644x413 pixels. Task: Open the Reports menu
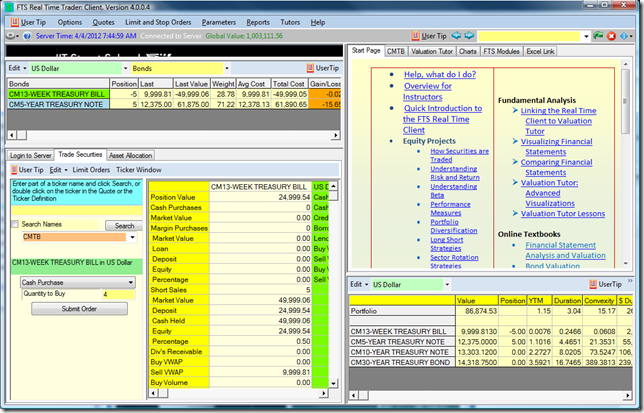(x=258, y=22)
